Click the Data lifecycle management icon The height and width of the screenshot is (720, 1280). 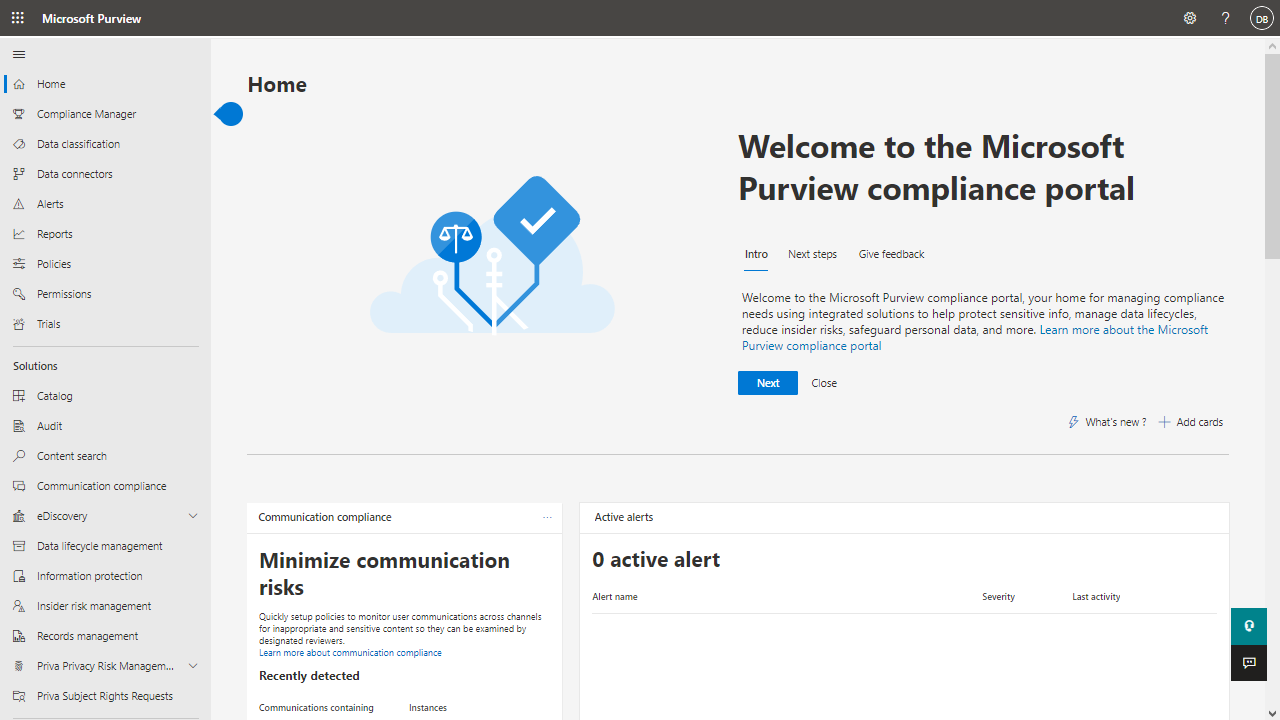[x=19, y=546]
